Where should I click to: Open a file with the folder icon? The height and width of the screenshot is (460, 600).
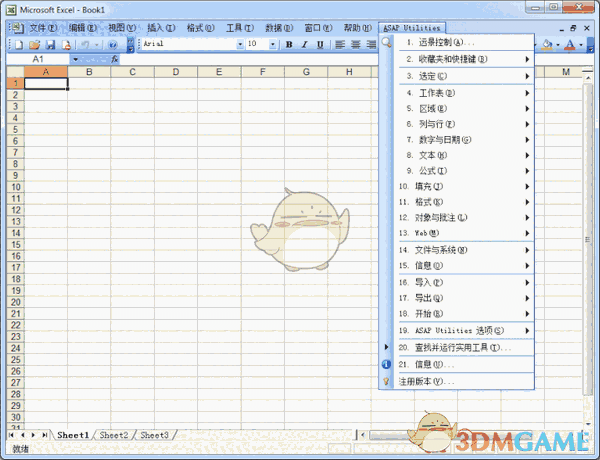pyautogui.click(x=34, y=45)
